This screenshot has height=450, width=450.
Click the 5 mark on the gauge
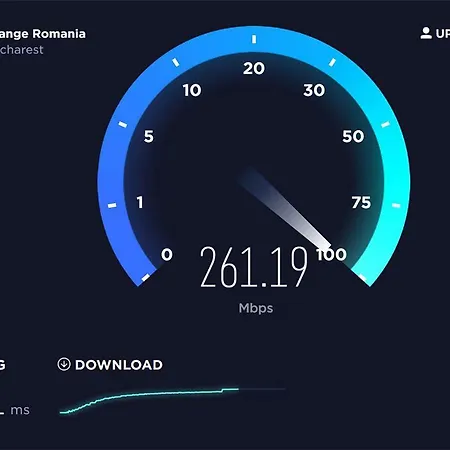pyautogui.click(x=149, y=136)
